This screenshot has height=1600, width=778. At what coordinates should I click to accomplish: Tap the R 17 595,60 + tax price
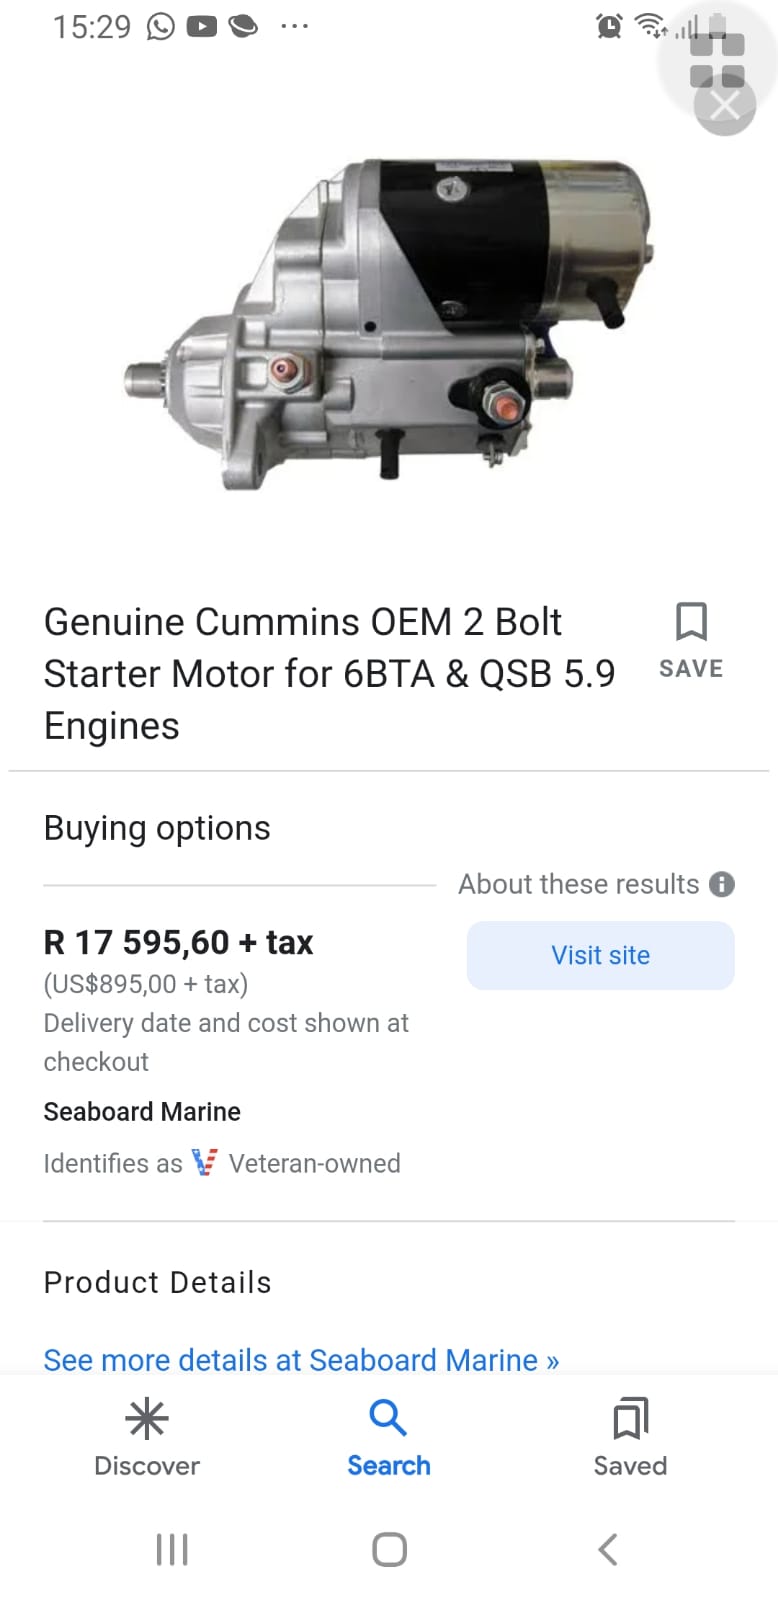click(178, 942)
